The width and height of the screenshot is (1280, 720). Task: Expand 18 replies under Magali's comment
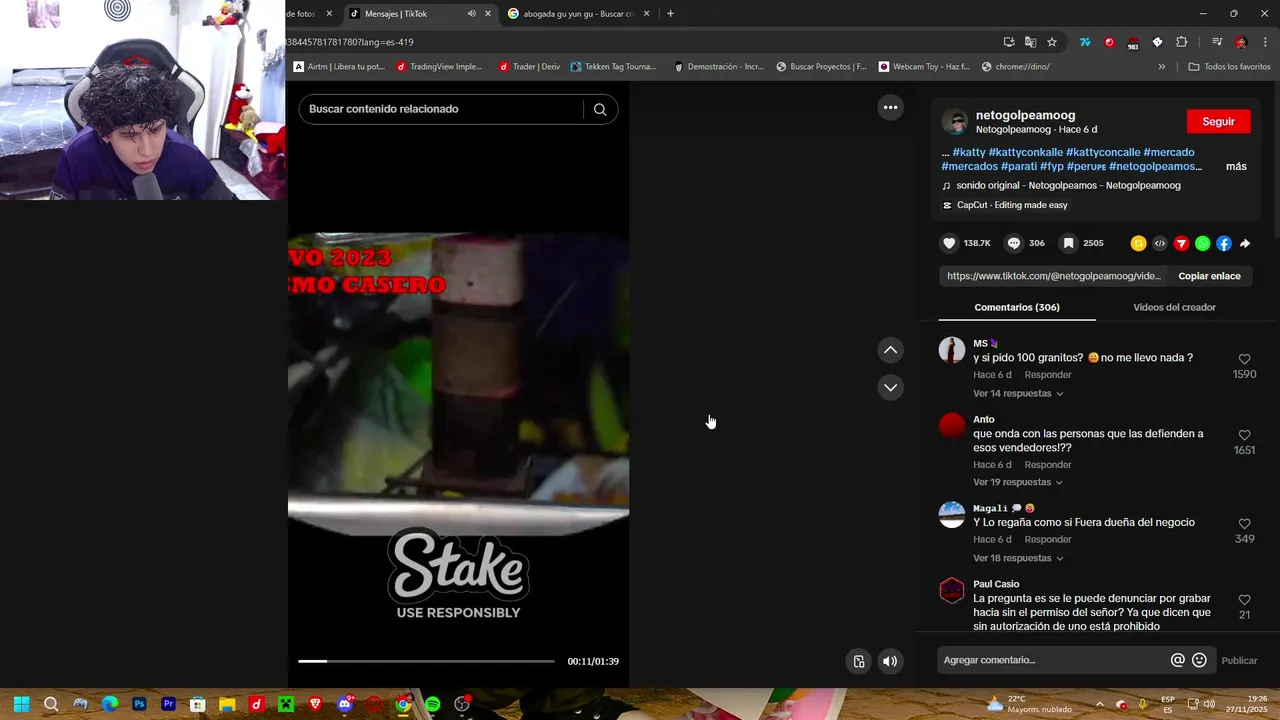click(x=1018, y=558)
